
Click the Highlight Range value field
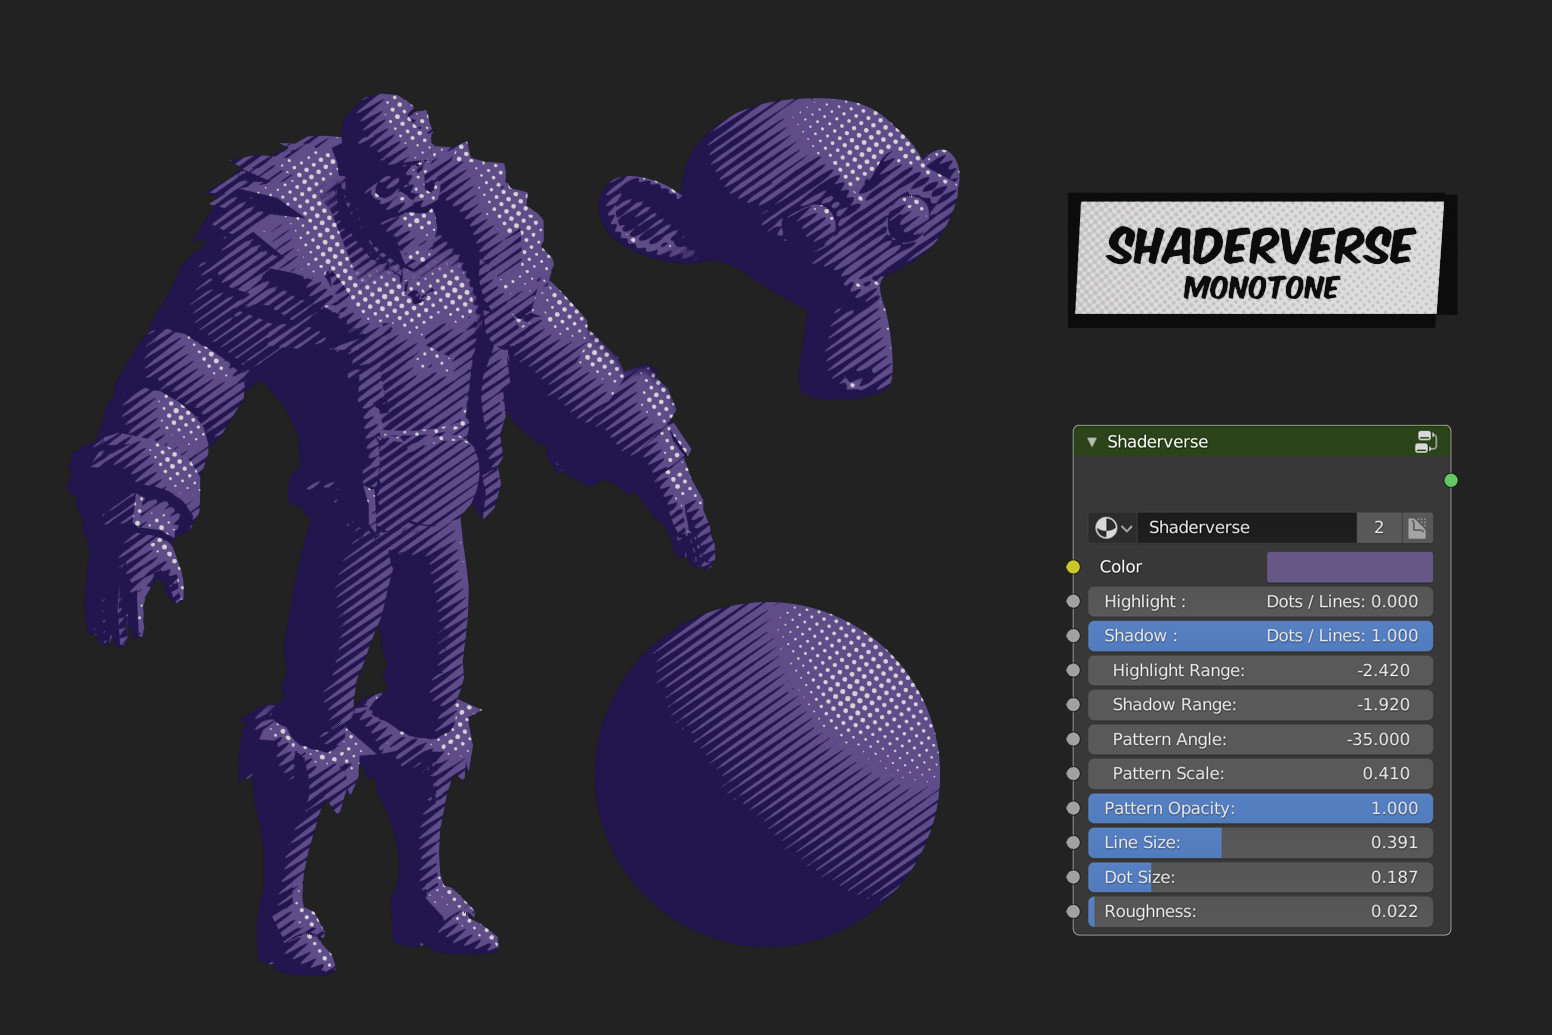(1260, 671)
